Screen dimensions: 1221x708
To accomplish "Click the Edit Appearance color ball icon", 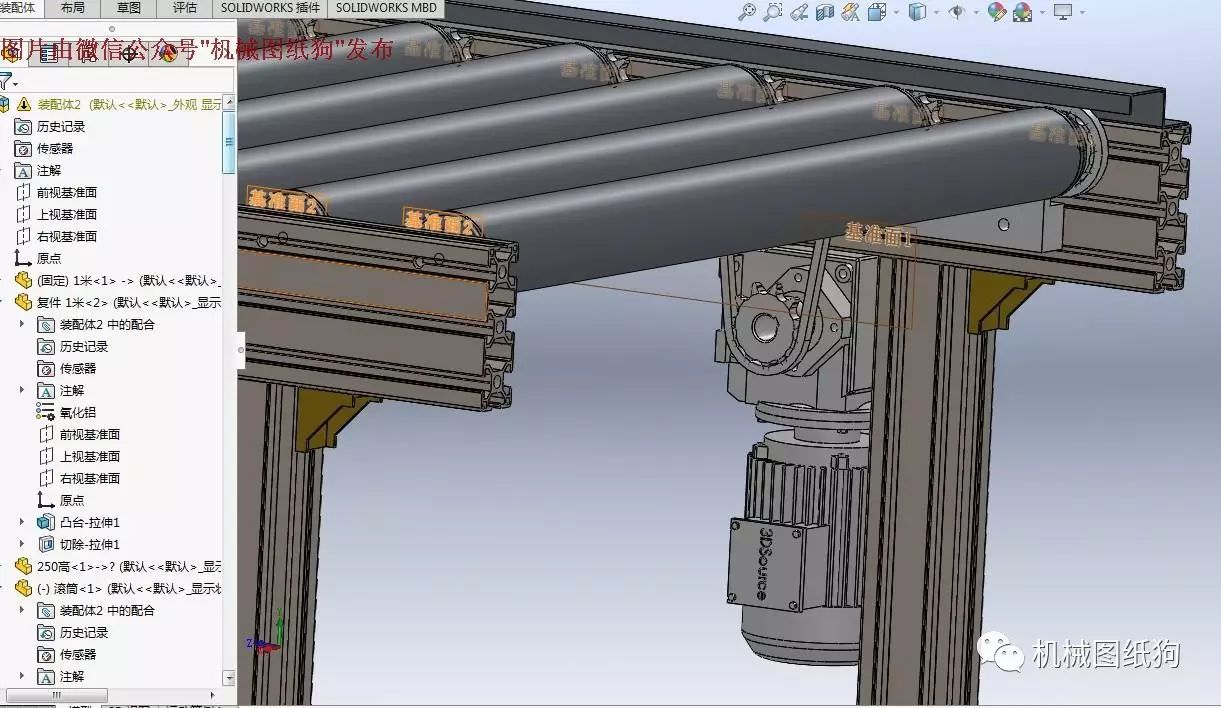I will pyautogui.click(x=996, y=12).
